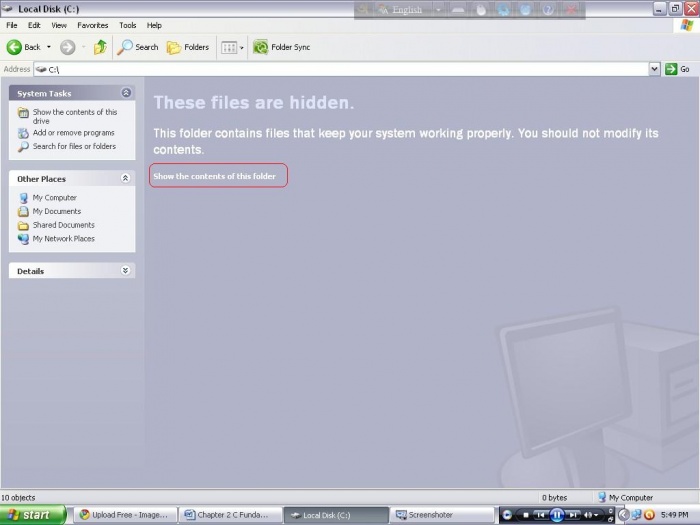Click Show the contents of this drive
This screenshot has width=700, height=525.
[x=75, y=116]
